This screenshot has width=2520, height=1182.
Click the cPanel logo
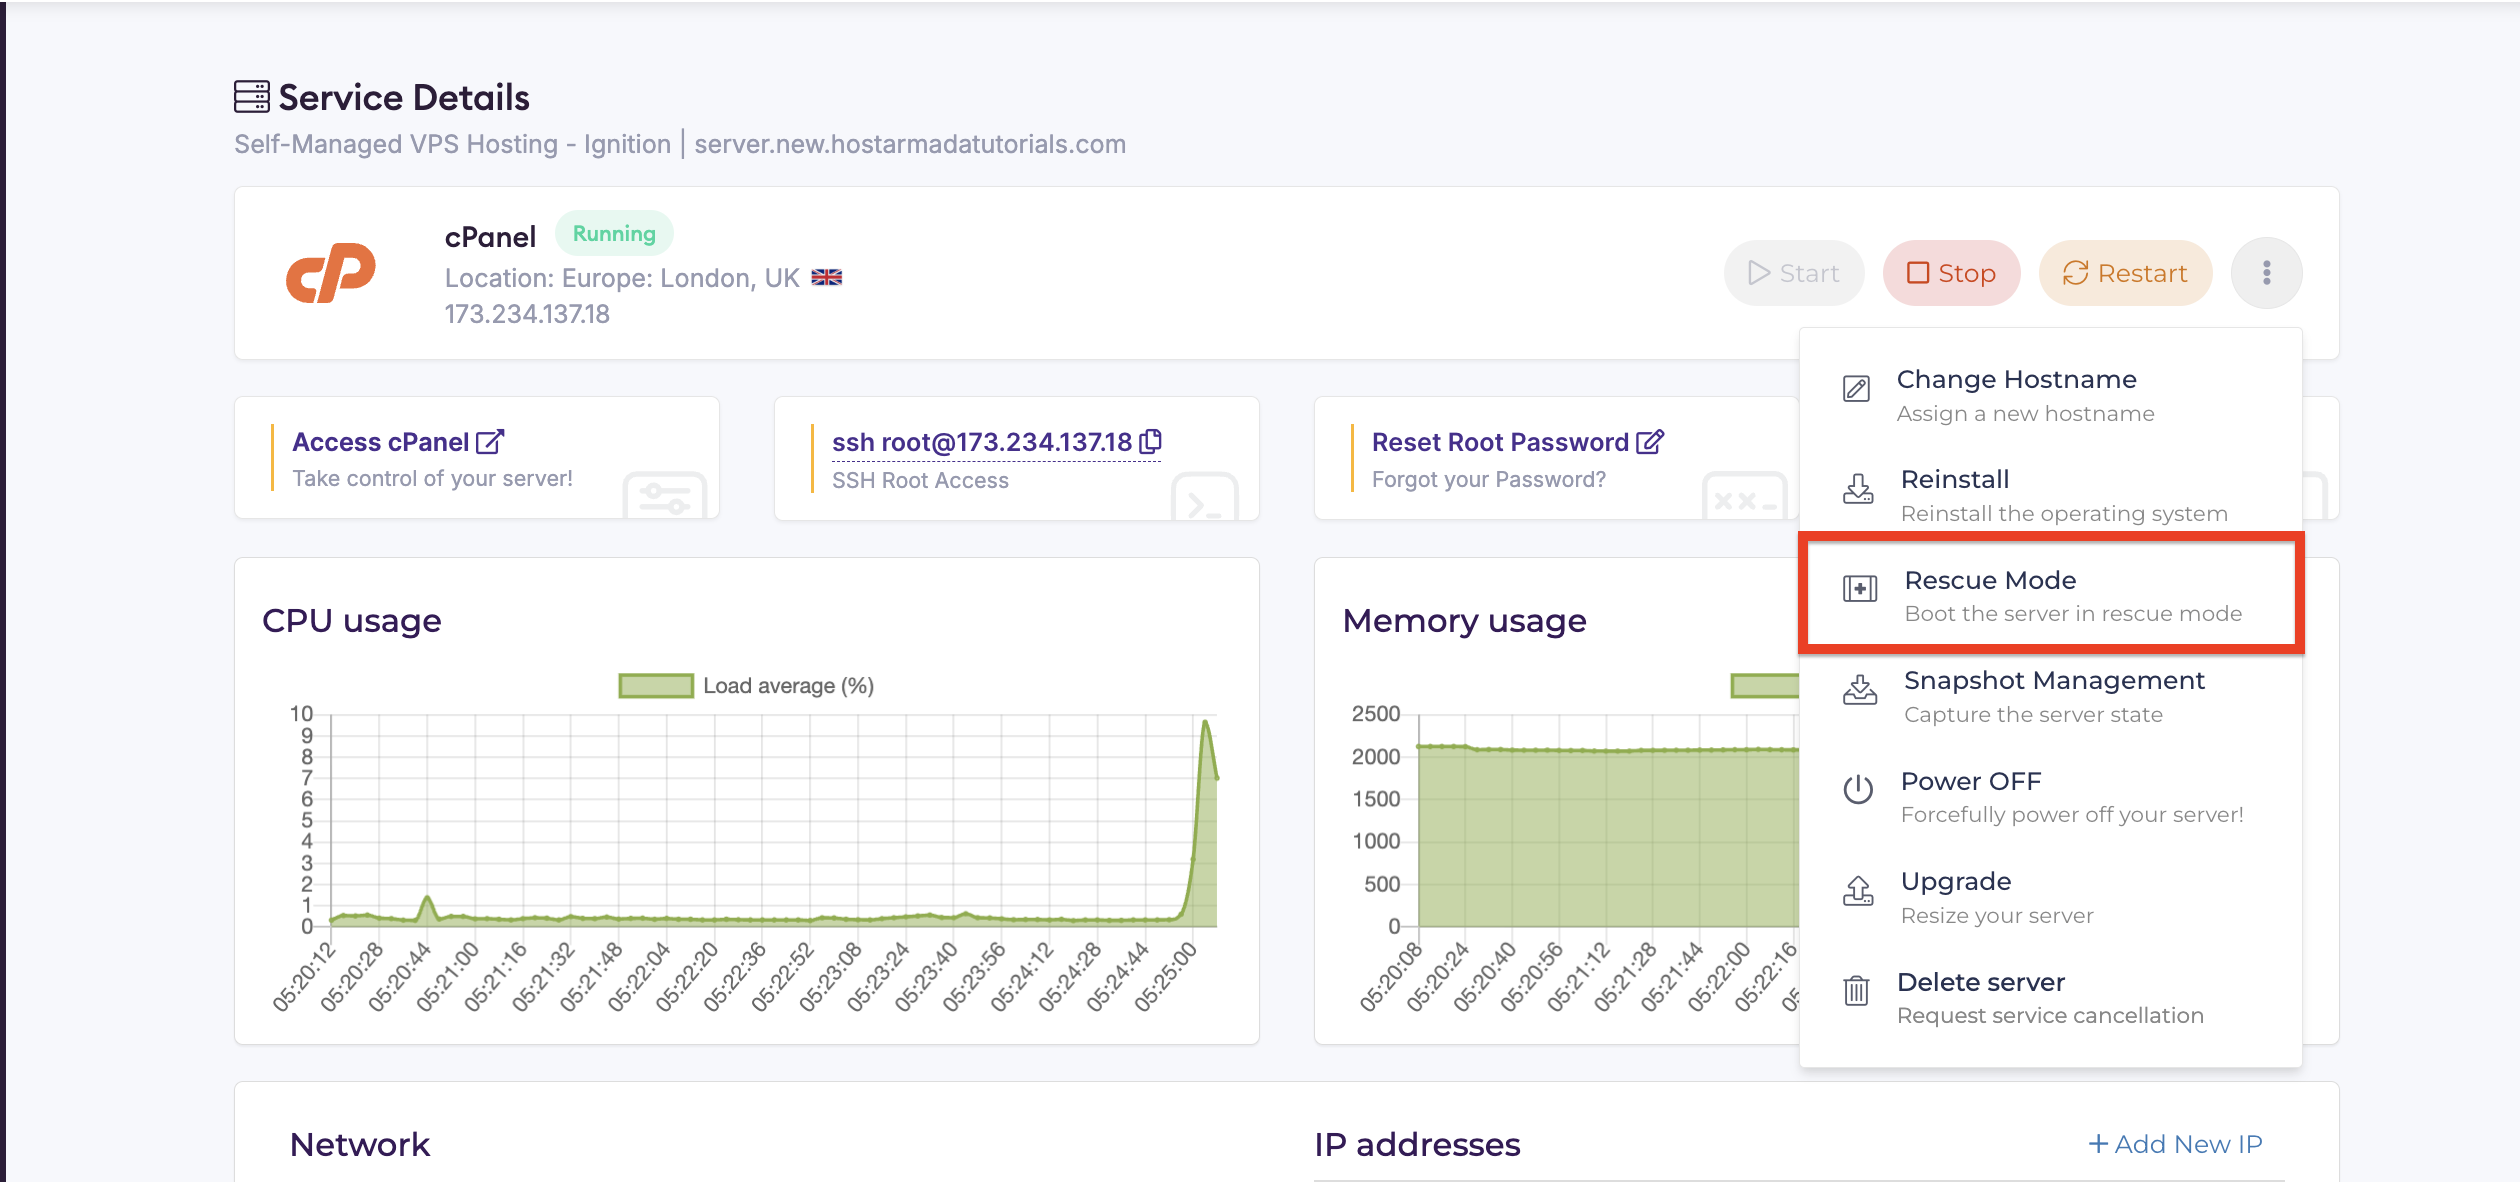331,273
